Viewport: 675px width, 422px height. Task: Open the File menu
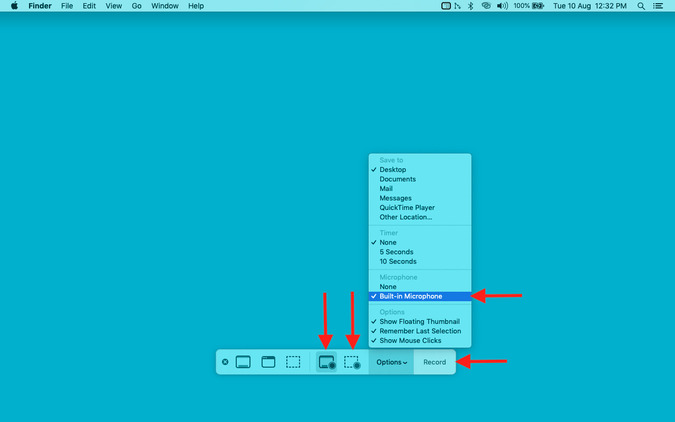[67, 6]
